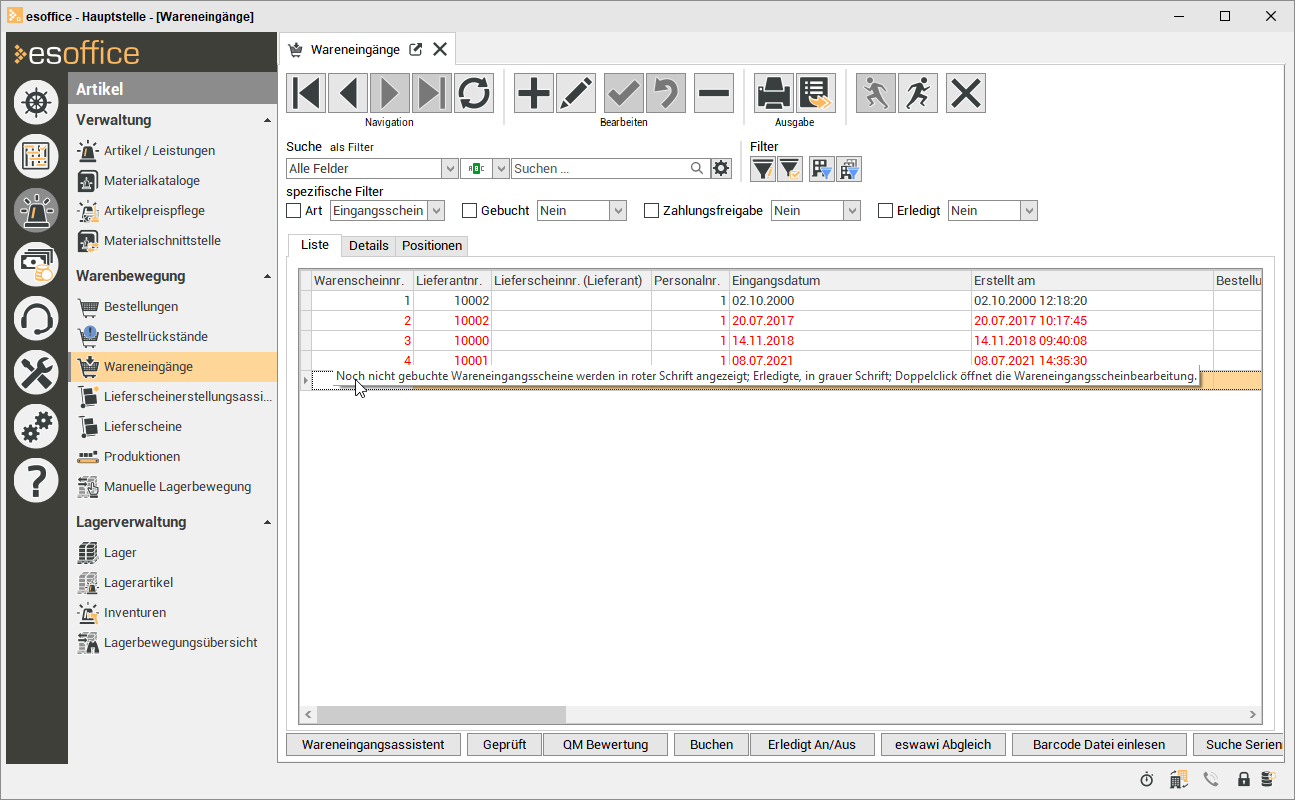The image size is (1295, 800).
Task: Jump to first record in Navigation toolbar
Action: 306,93
